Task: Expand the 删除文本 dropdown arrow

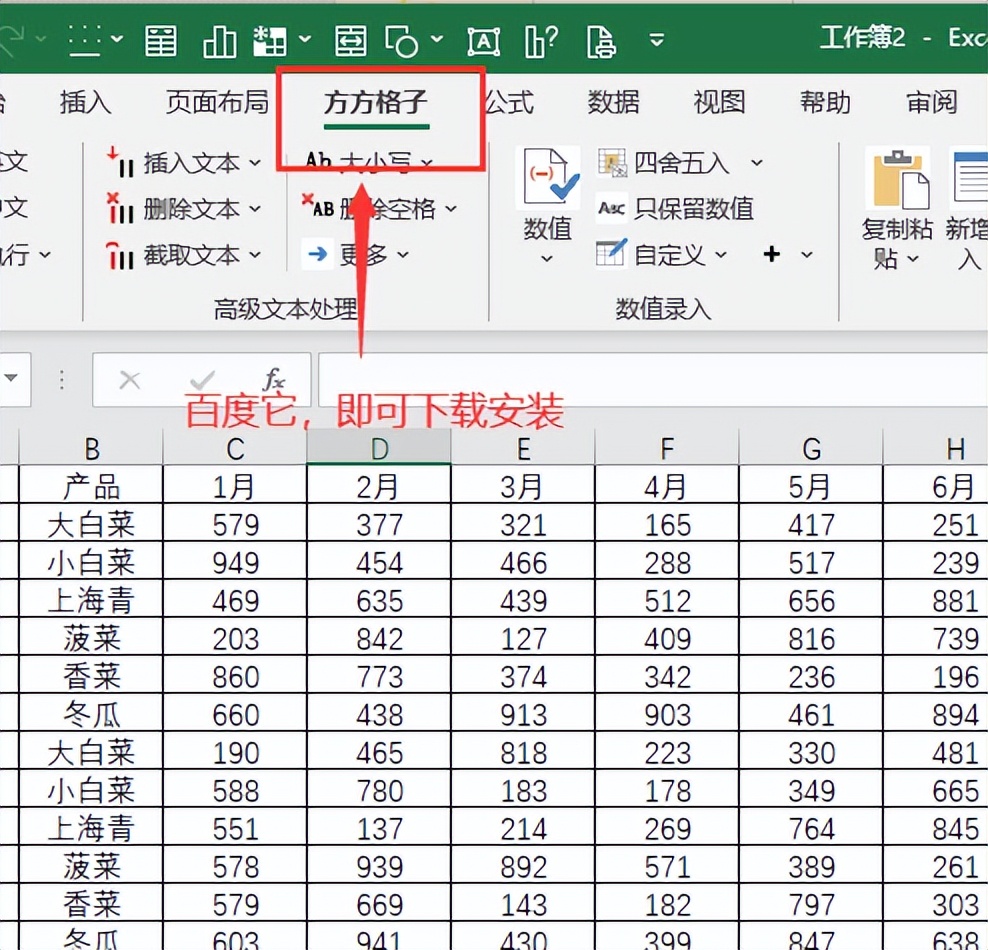Action: coord(255,209)
